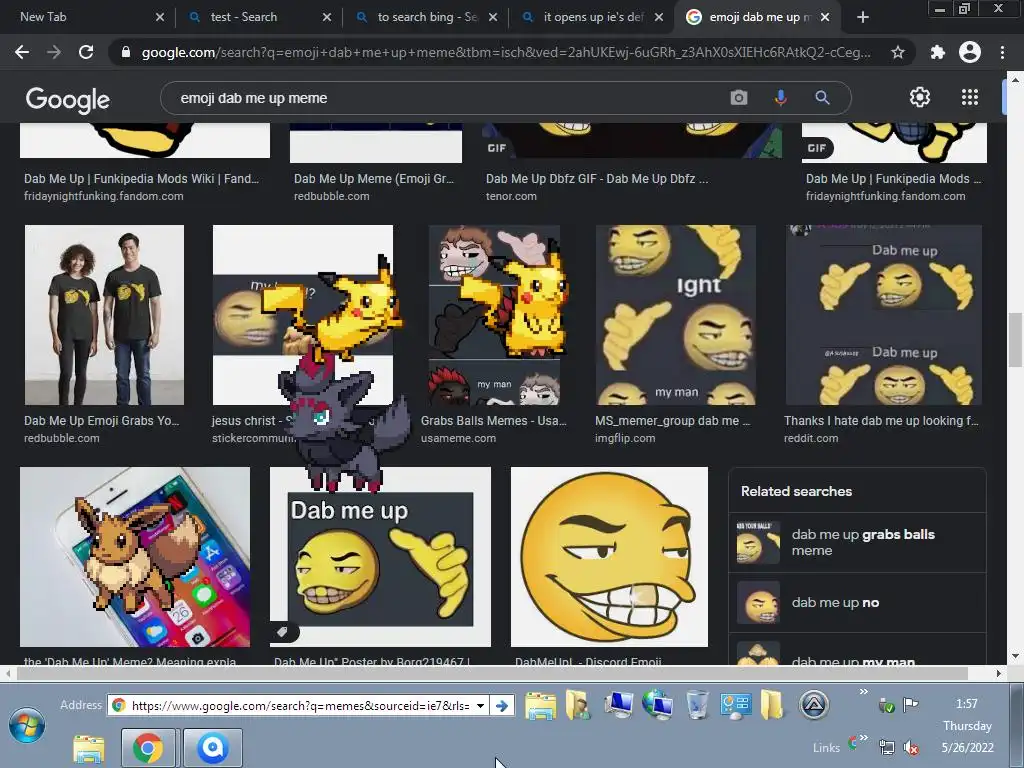This screenshot has height=768, width=1024.
Task: Open the Chrome extensions puzzle icon
Action: coord(937,52)
